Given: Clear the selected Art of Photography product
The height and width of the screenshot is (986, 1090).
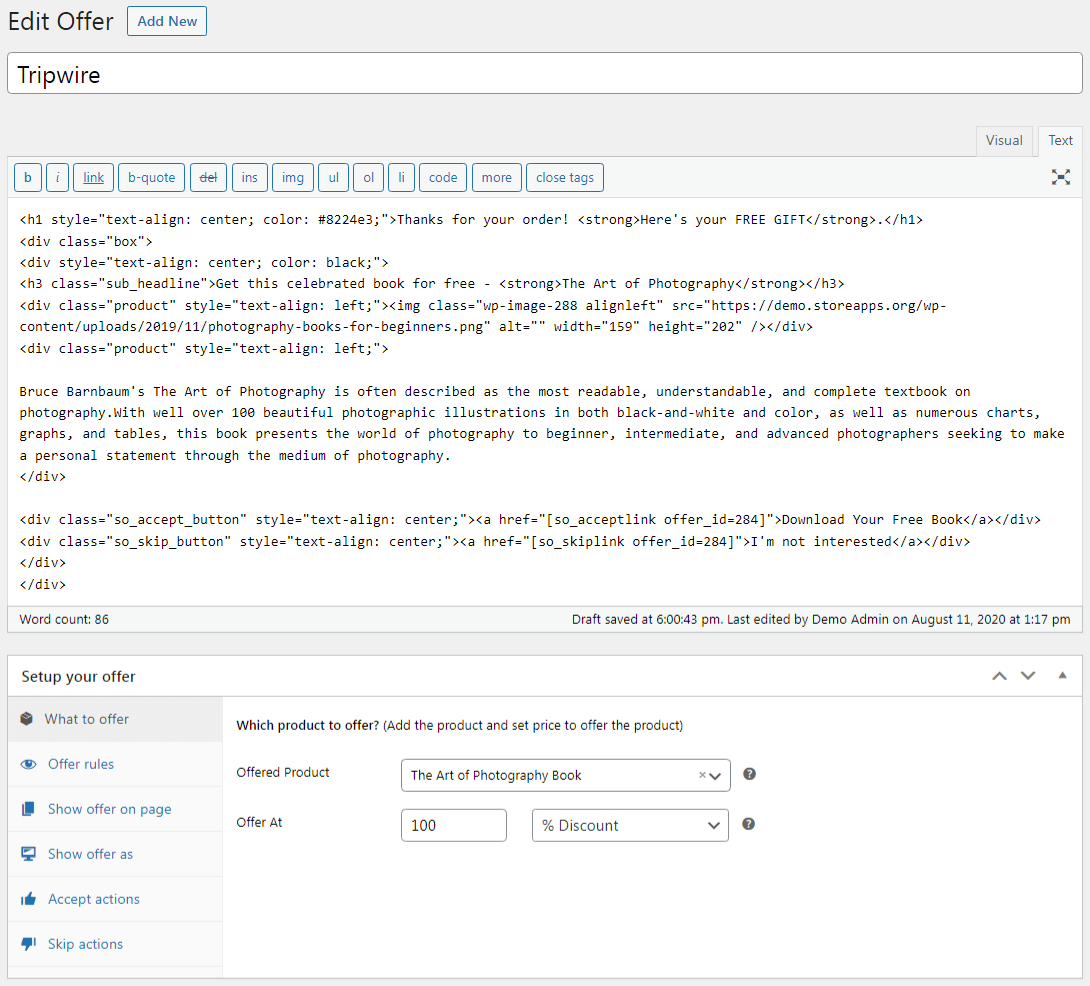Looking at the screenshot, I should (x=702, y=775).
